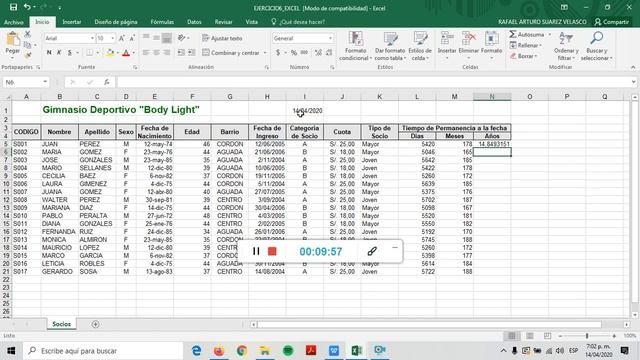Click the percent style icon
This screenshot has height=360, width=640.
[294, 53]
